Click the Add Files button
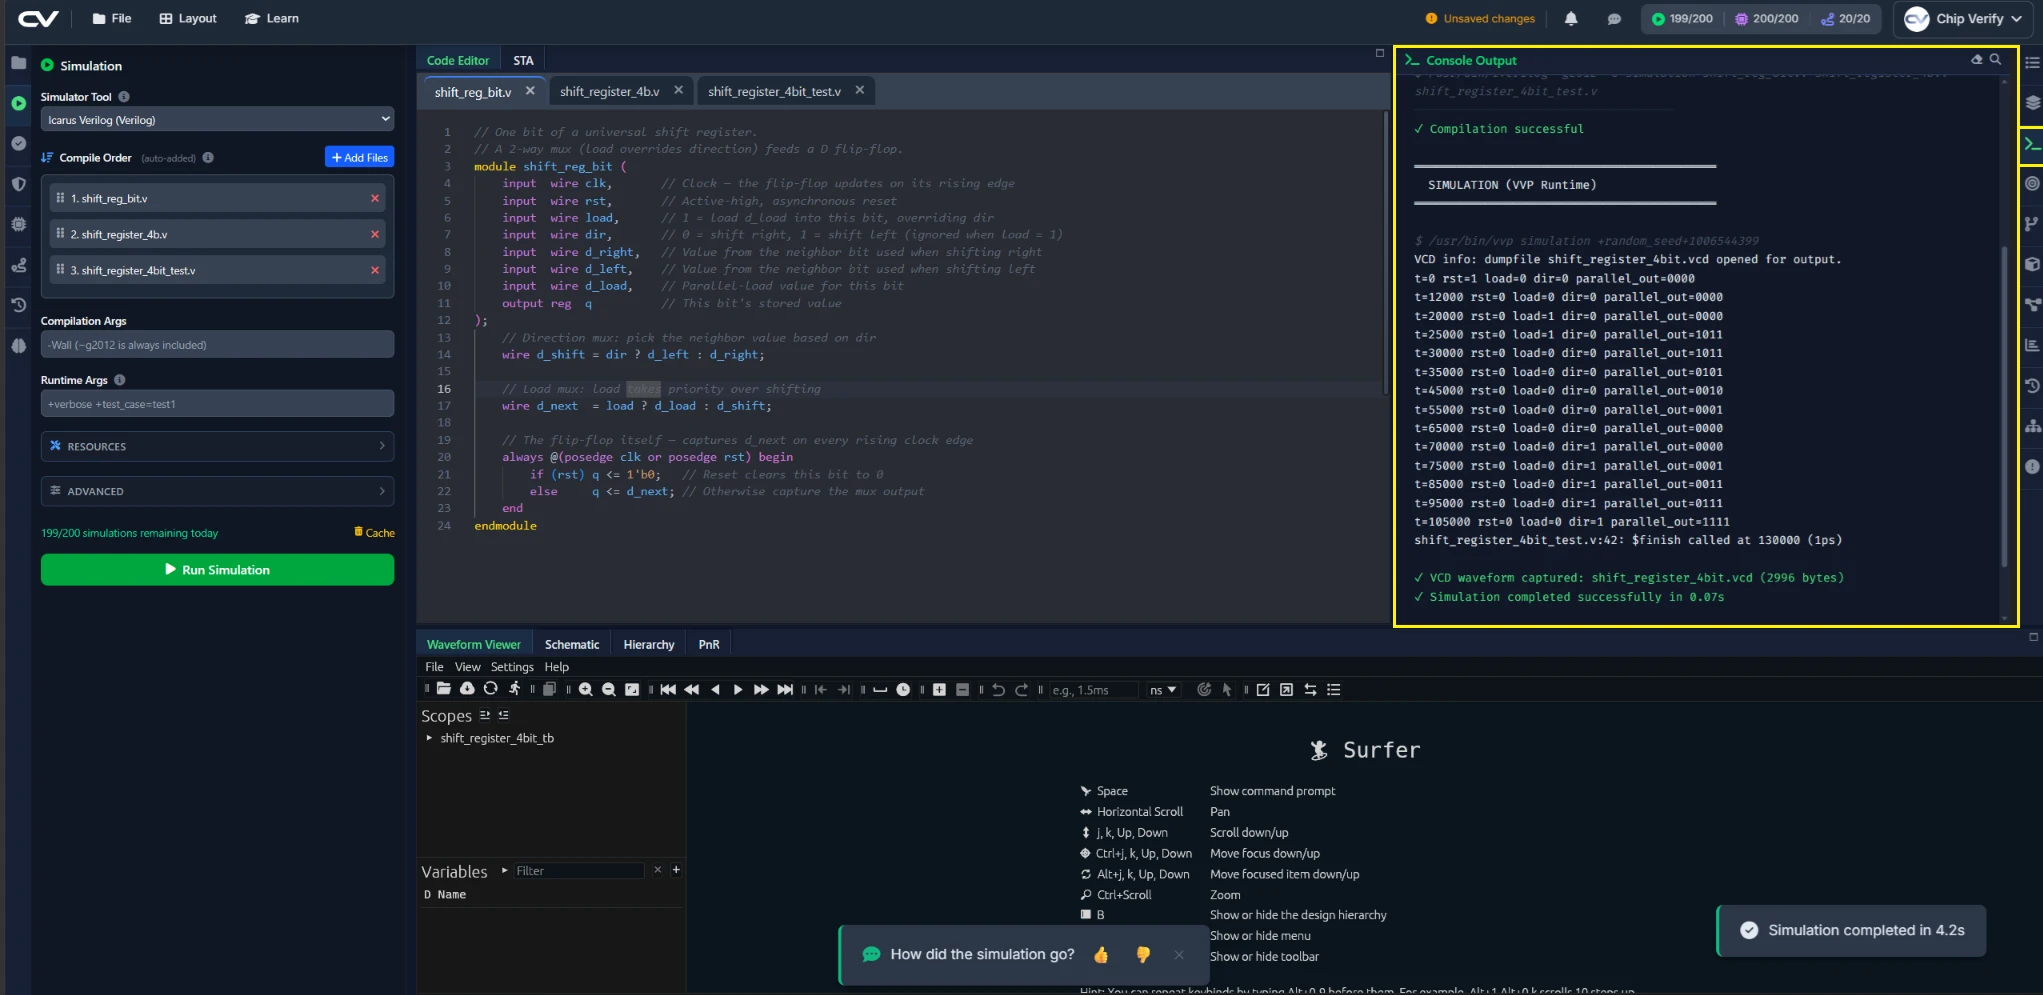Image resolution: width=2043 pixels, height=995 pixels. click(359, 158)
